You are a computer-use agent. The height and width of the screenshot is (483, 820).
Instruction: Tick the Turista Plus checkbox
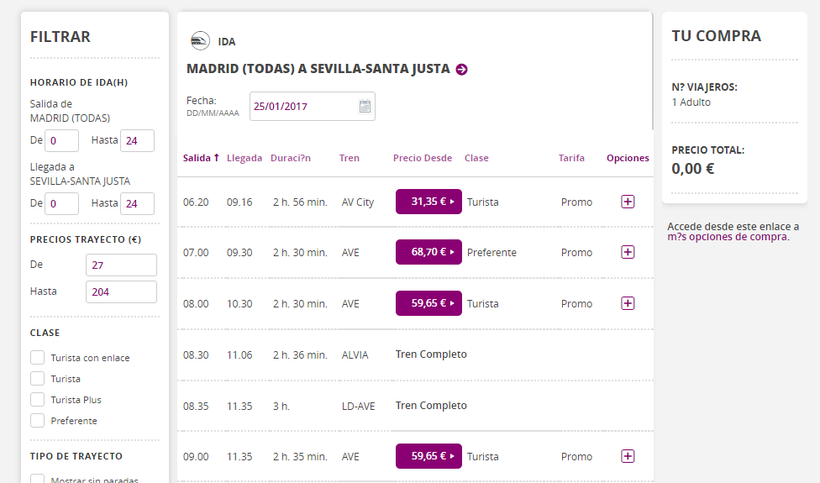(x=37, y=399)
